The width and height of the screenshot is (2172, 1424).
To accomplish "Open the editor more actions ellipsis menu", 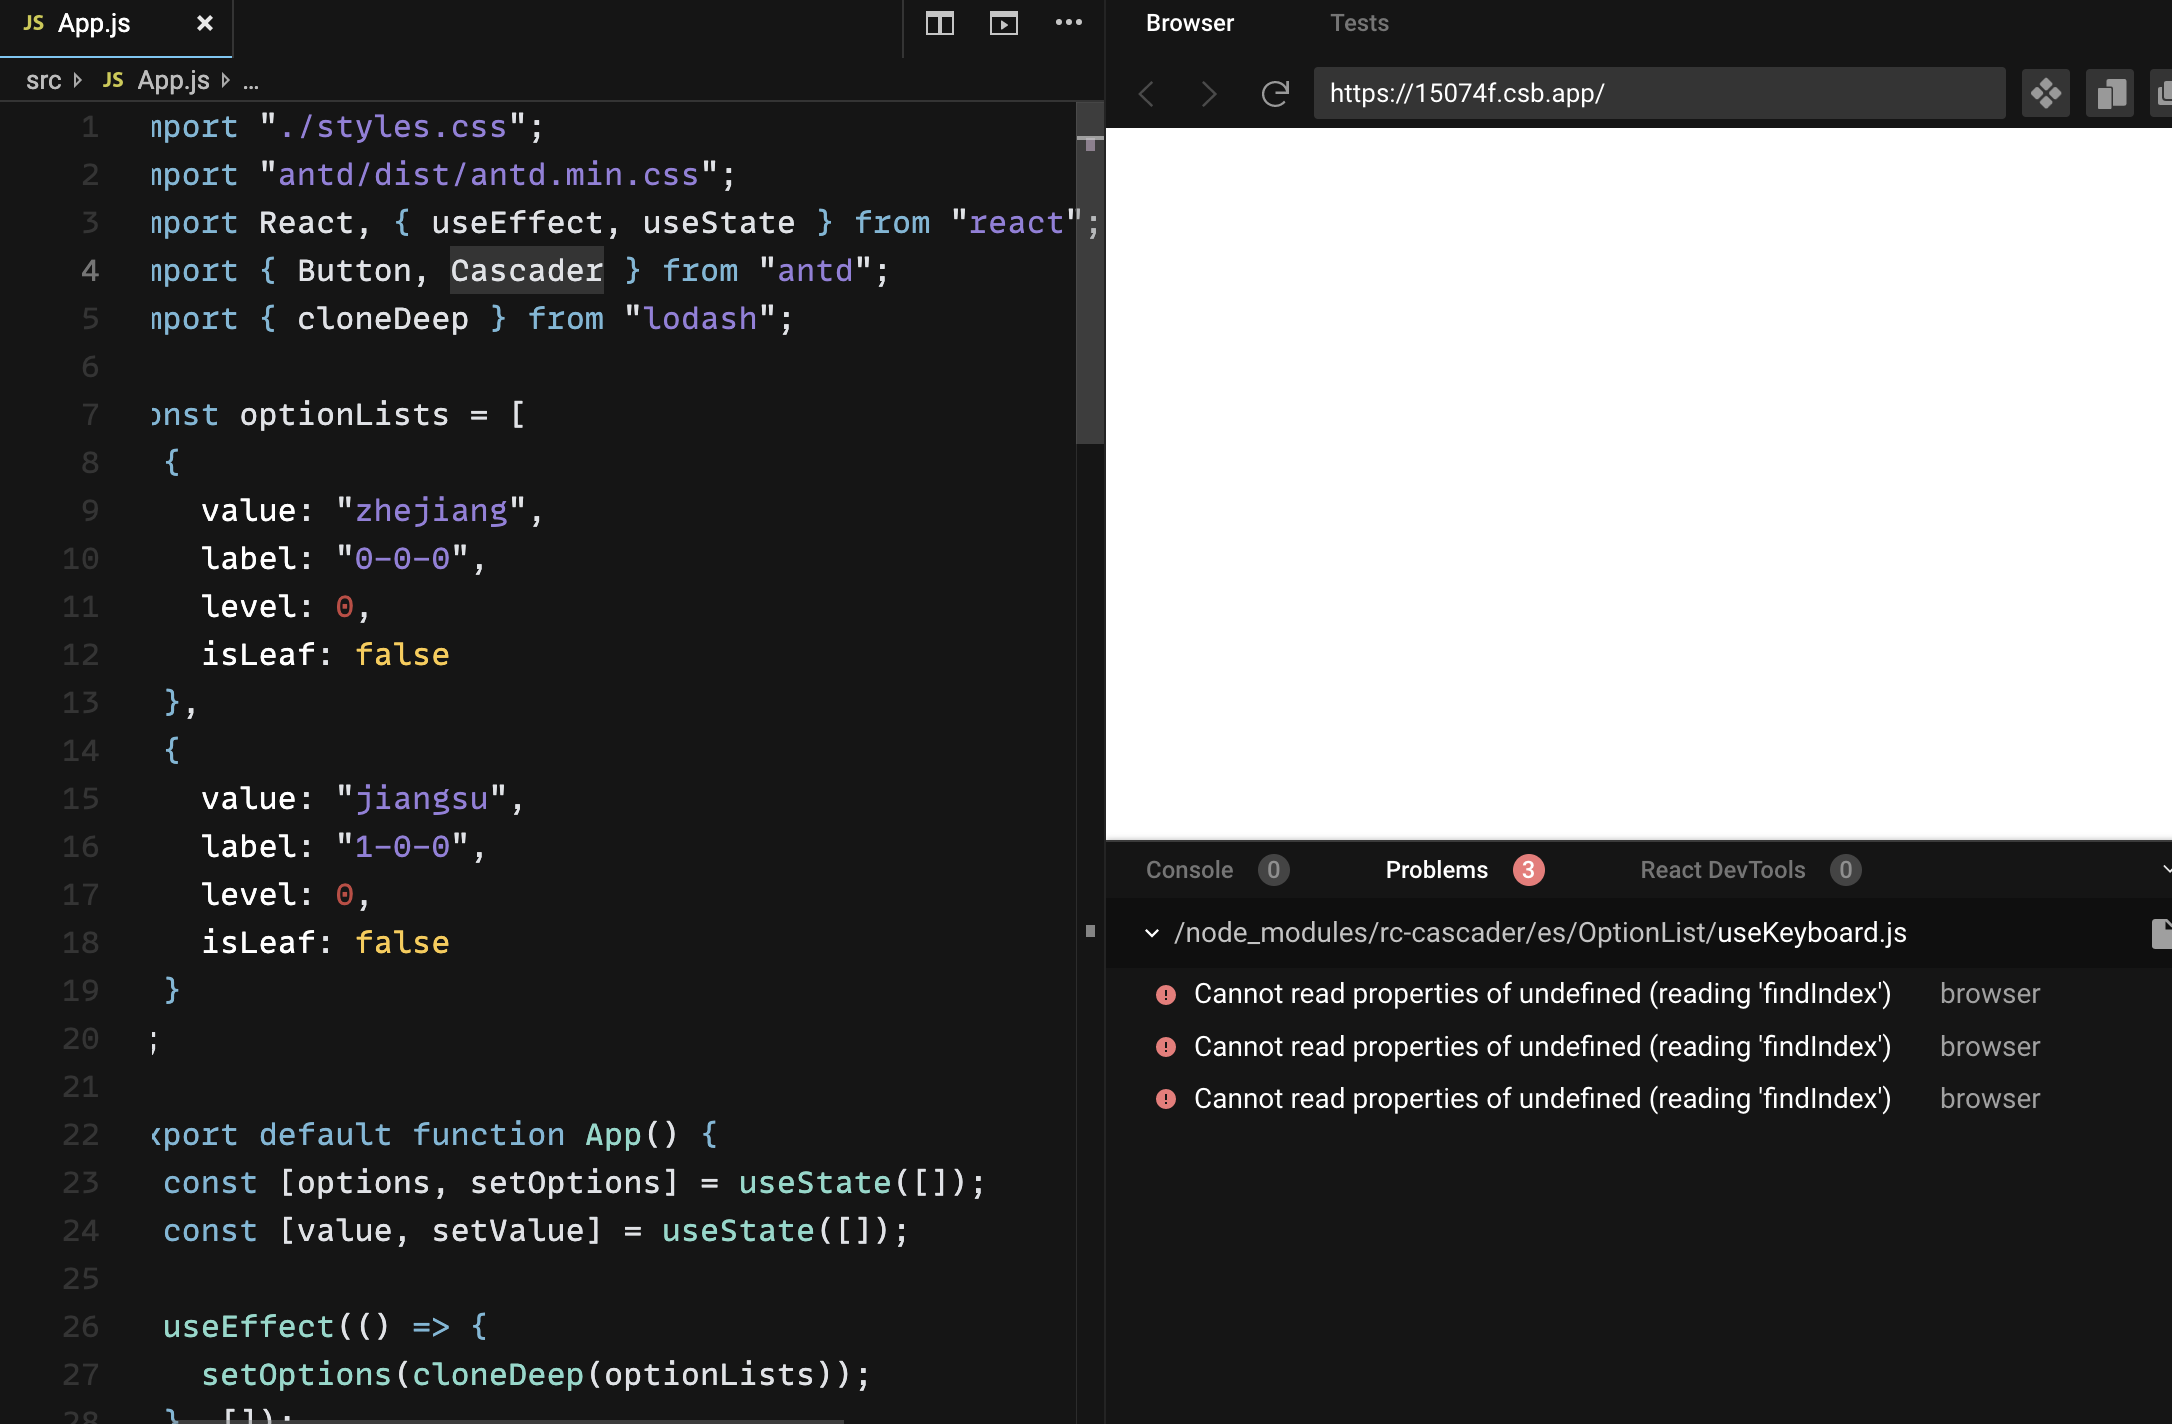I will coord(1068,23).
